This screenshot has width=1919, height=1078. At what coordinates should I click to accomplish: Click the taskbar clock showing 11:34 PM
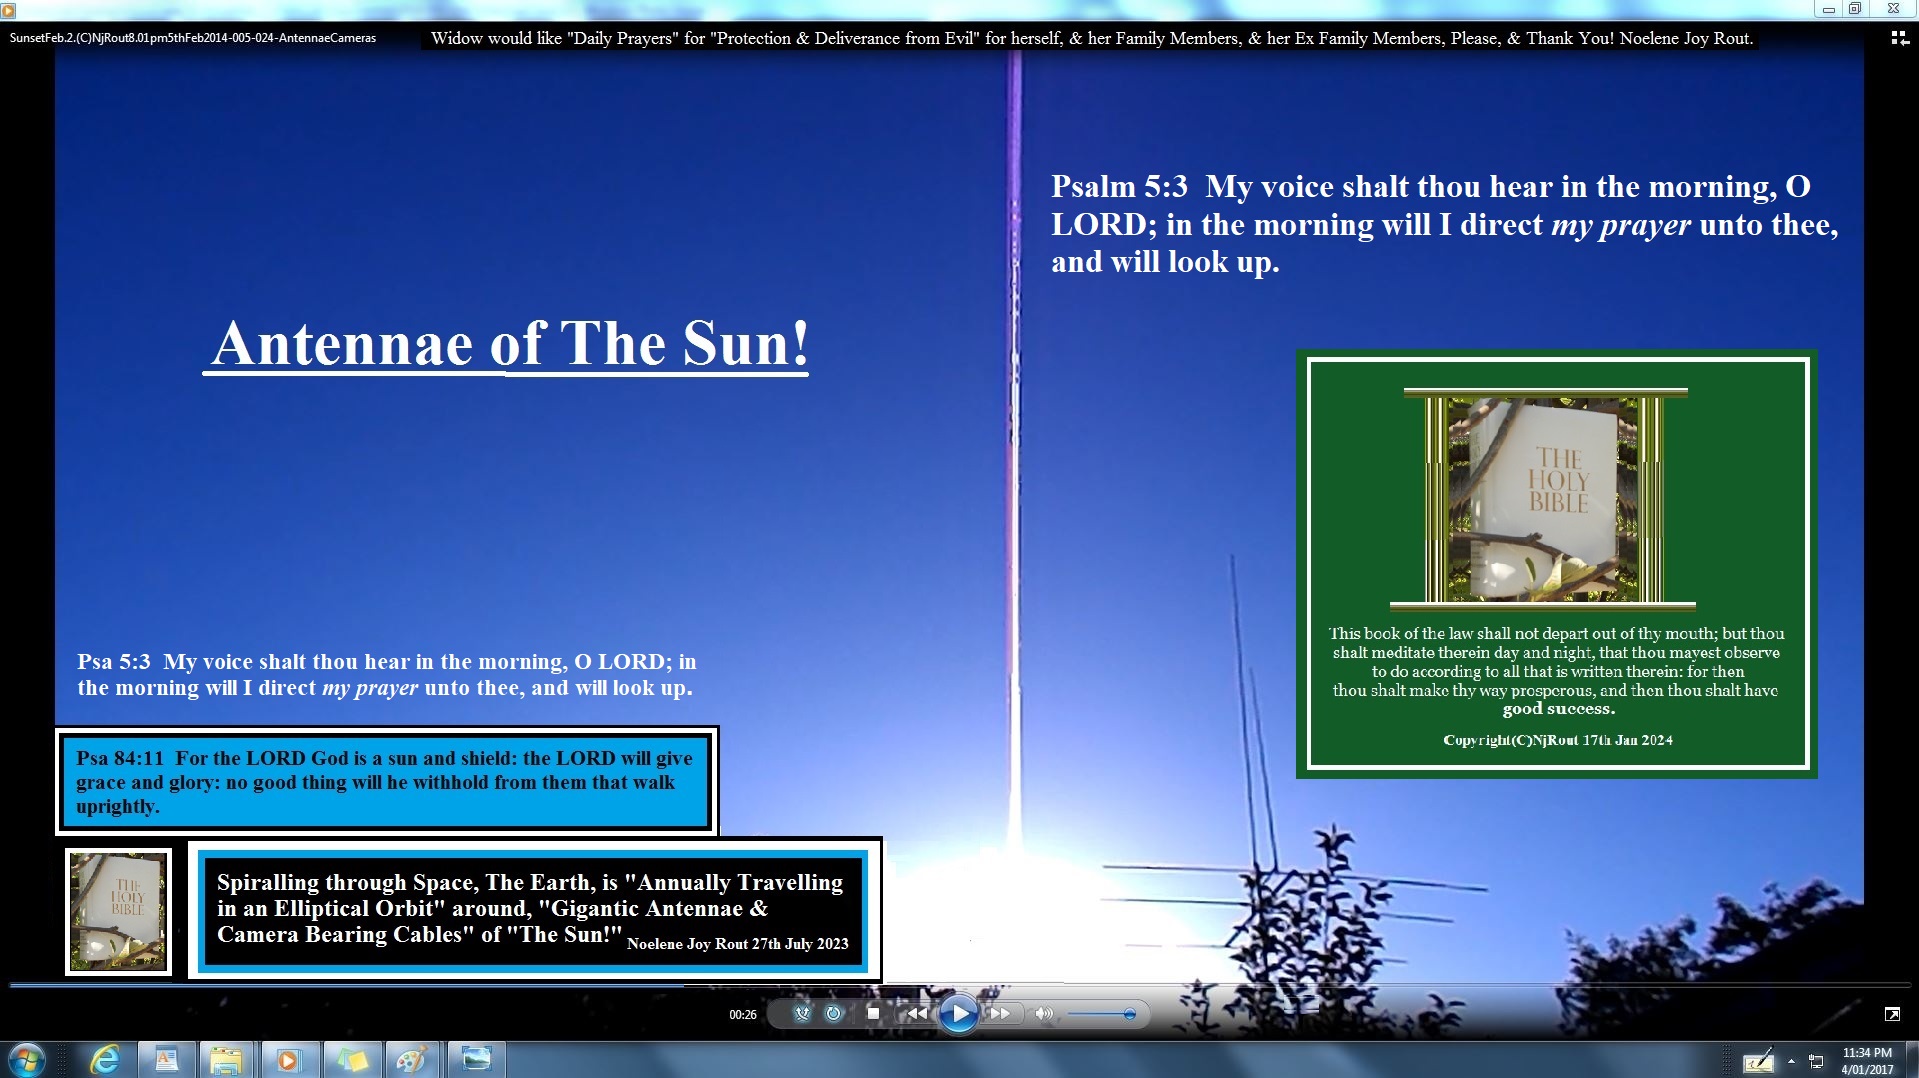(x=1867, y=1060)
